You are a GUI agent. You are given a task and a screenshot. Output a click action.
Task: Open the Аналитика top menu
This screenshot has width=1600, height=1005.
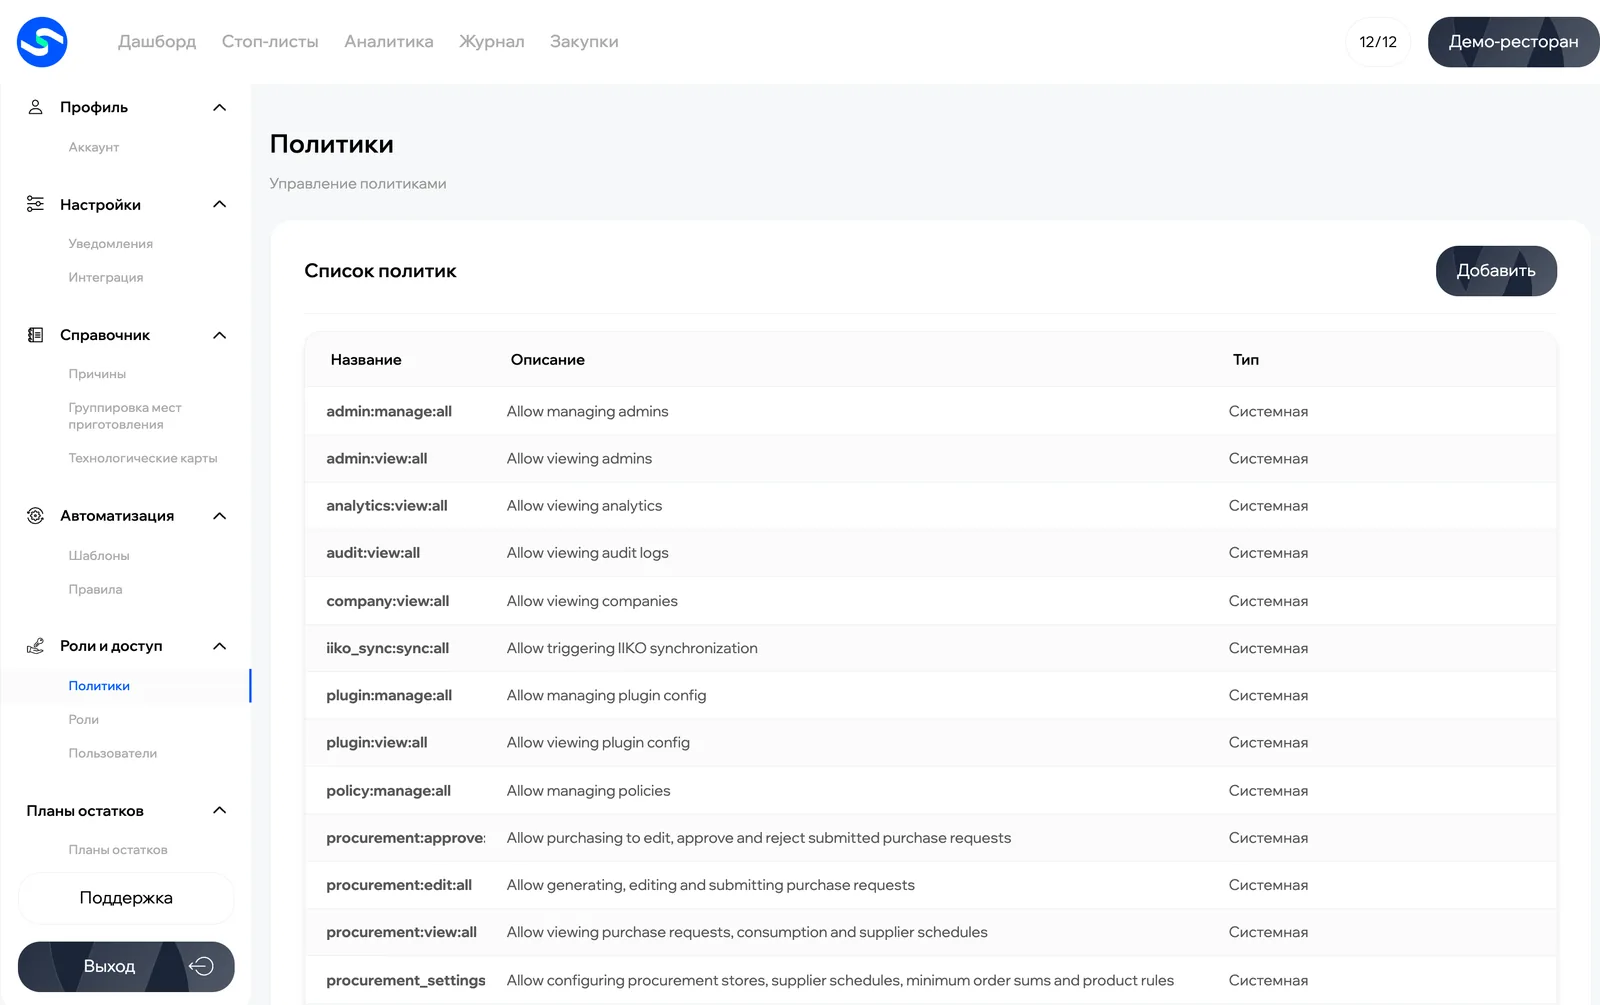(389, 42)
